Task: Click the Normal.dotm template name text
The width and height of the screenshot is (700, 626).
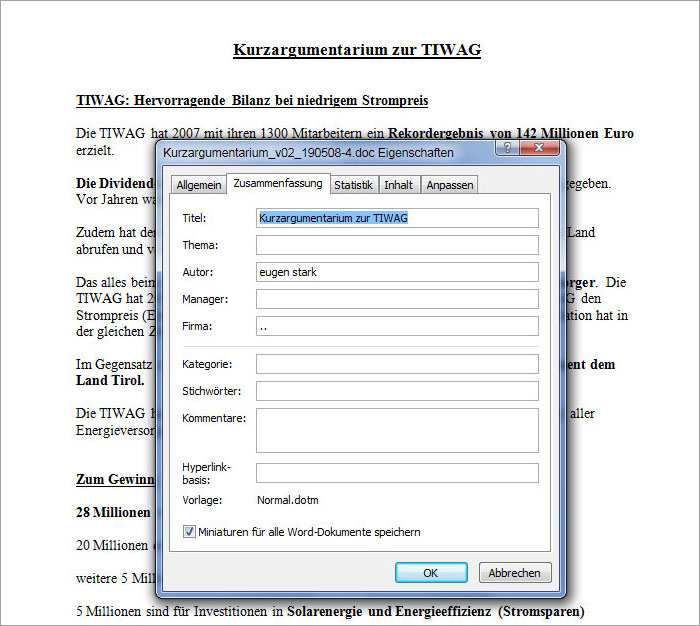Action: (288, 500)
